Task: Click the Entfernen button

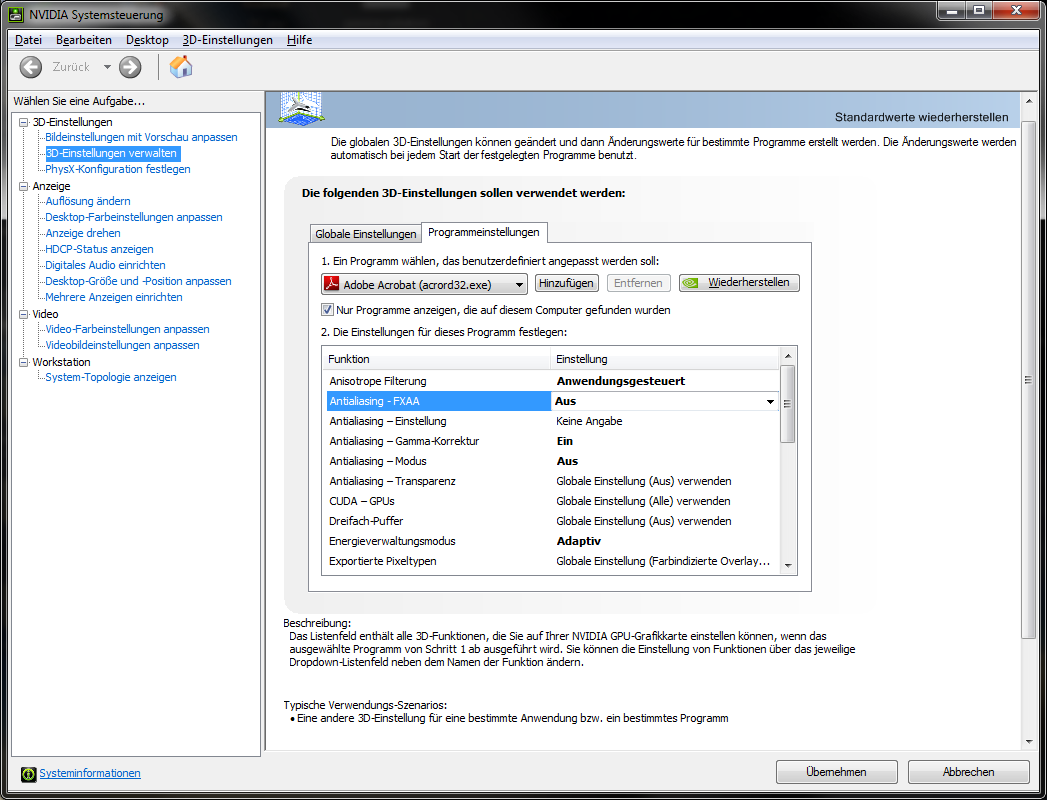Action: coord(638,283)
